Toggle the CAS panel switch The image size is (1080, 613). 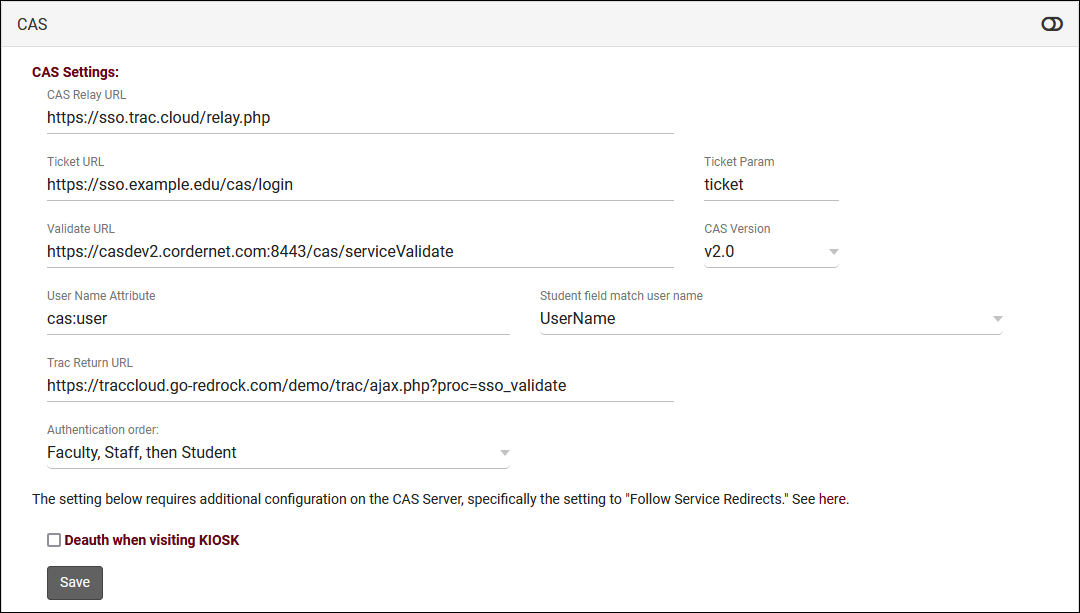(1051, 24)
